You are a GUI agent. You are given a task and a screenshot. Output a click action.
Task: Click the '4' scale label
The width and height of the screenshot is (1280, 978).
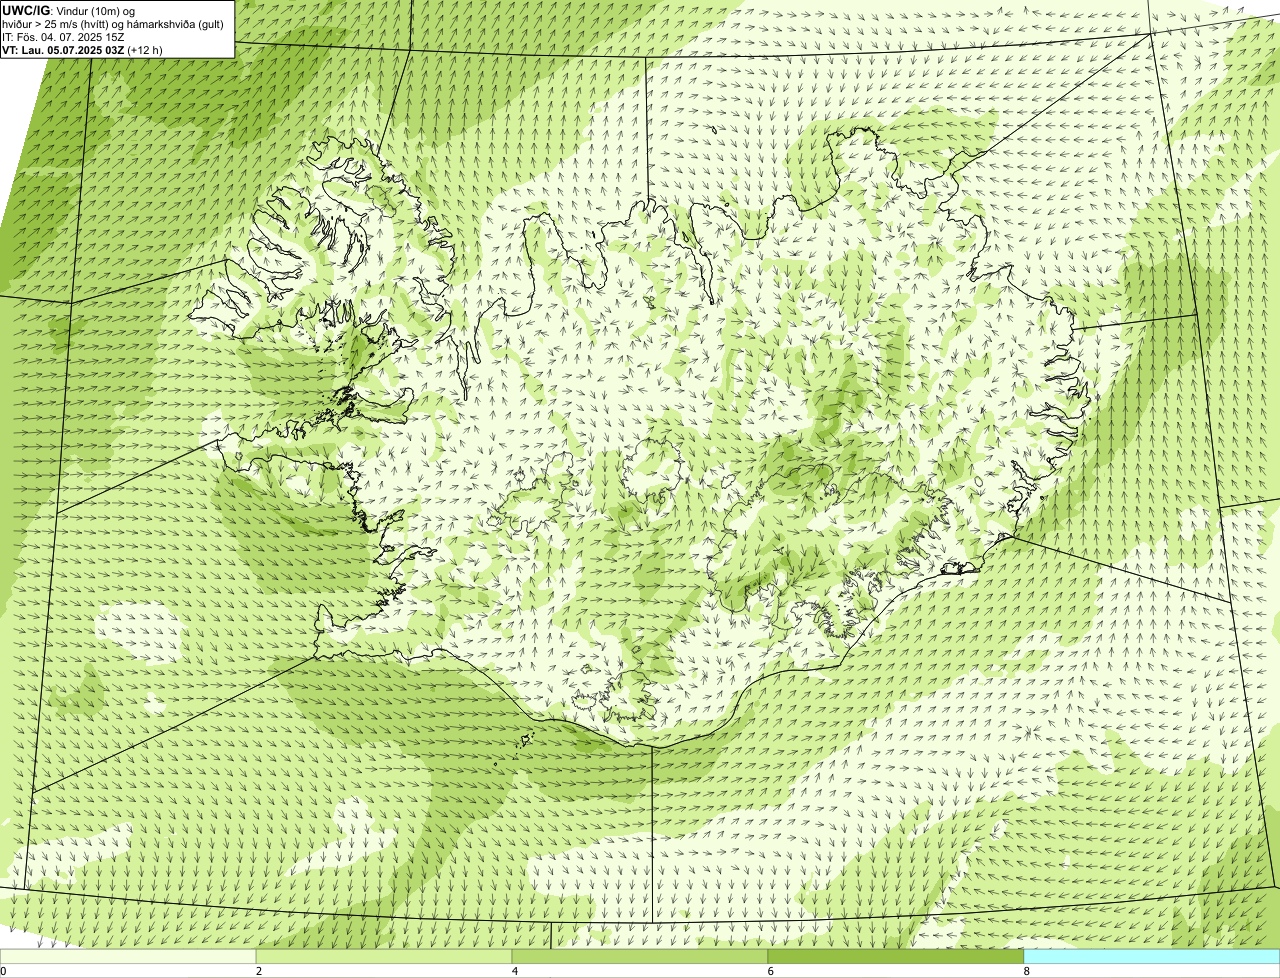pos(515,971)
